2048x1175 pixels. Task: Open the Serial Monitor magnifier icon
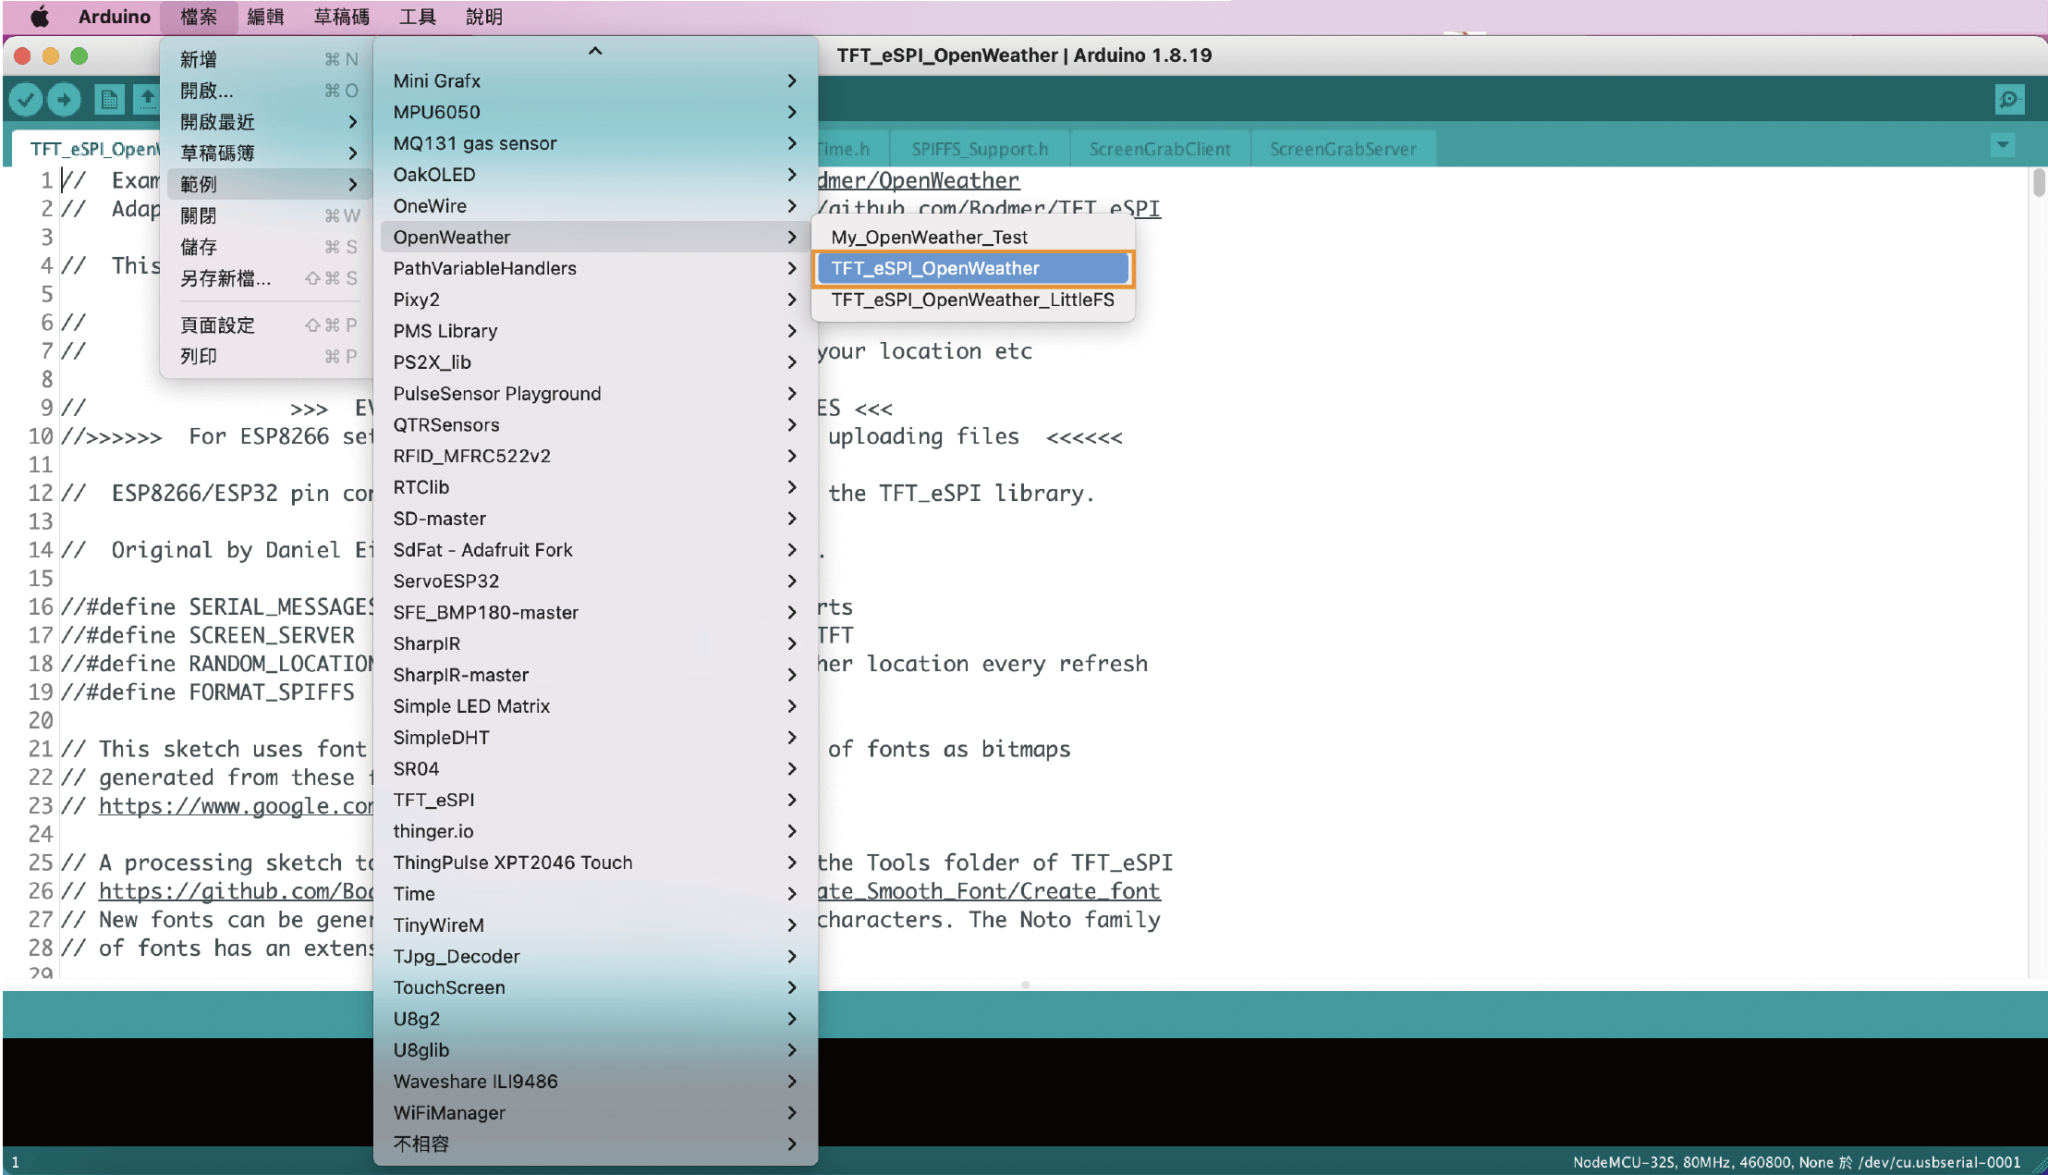pos(2009,99)
